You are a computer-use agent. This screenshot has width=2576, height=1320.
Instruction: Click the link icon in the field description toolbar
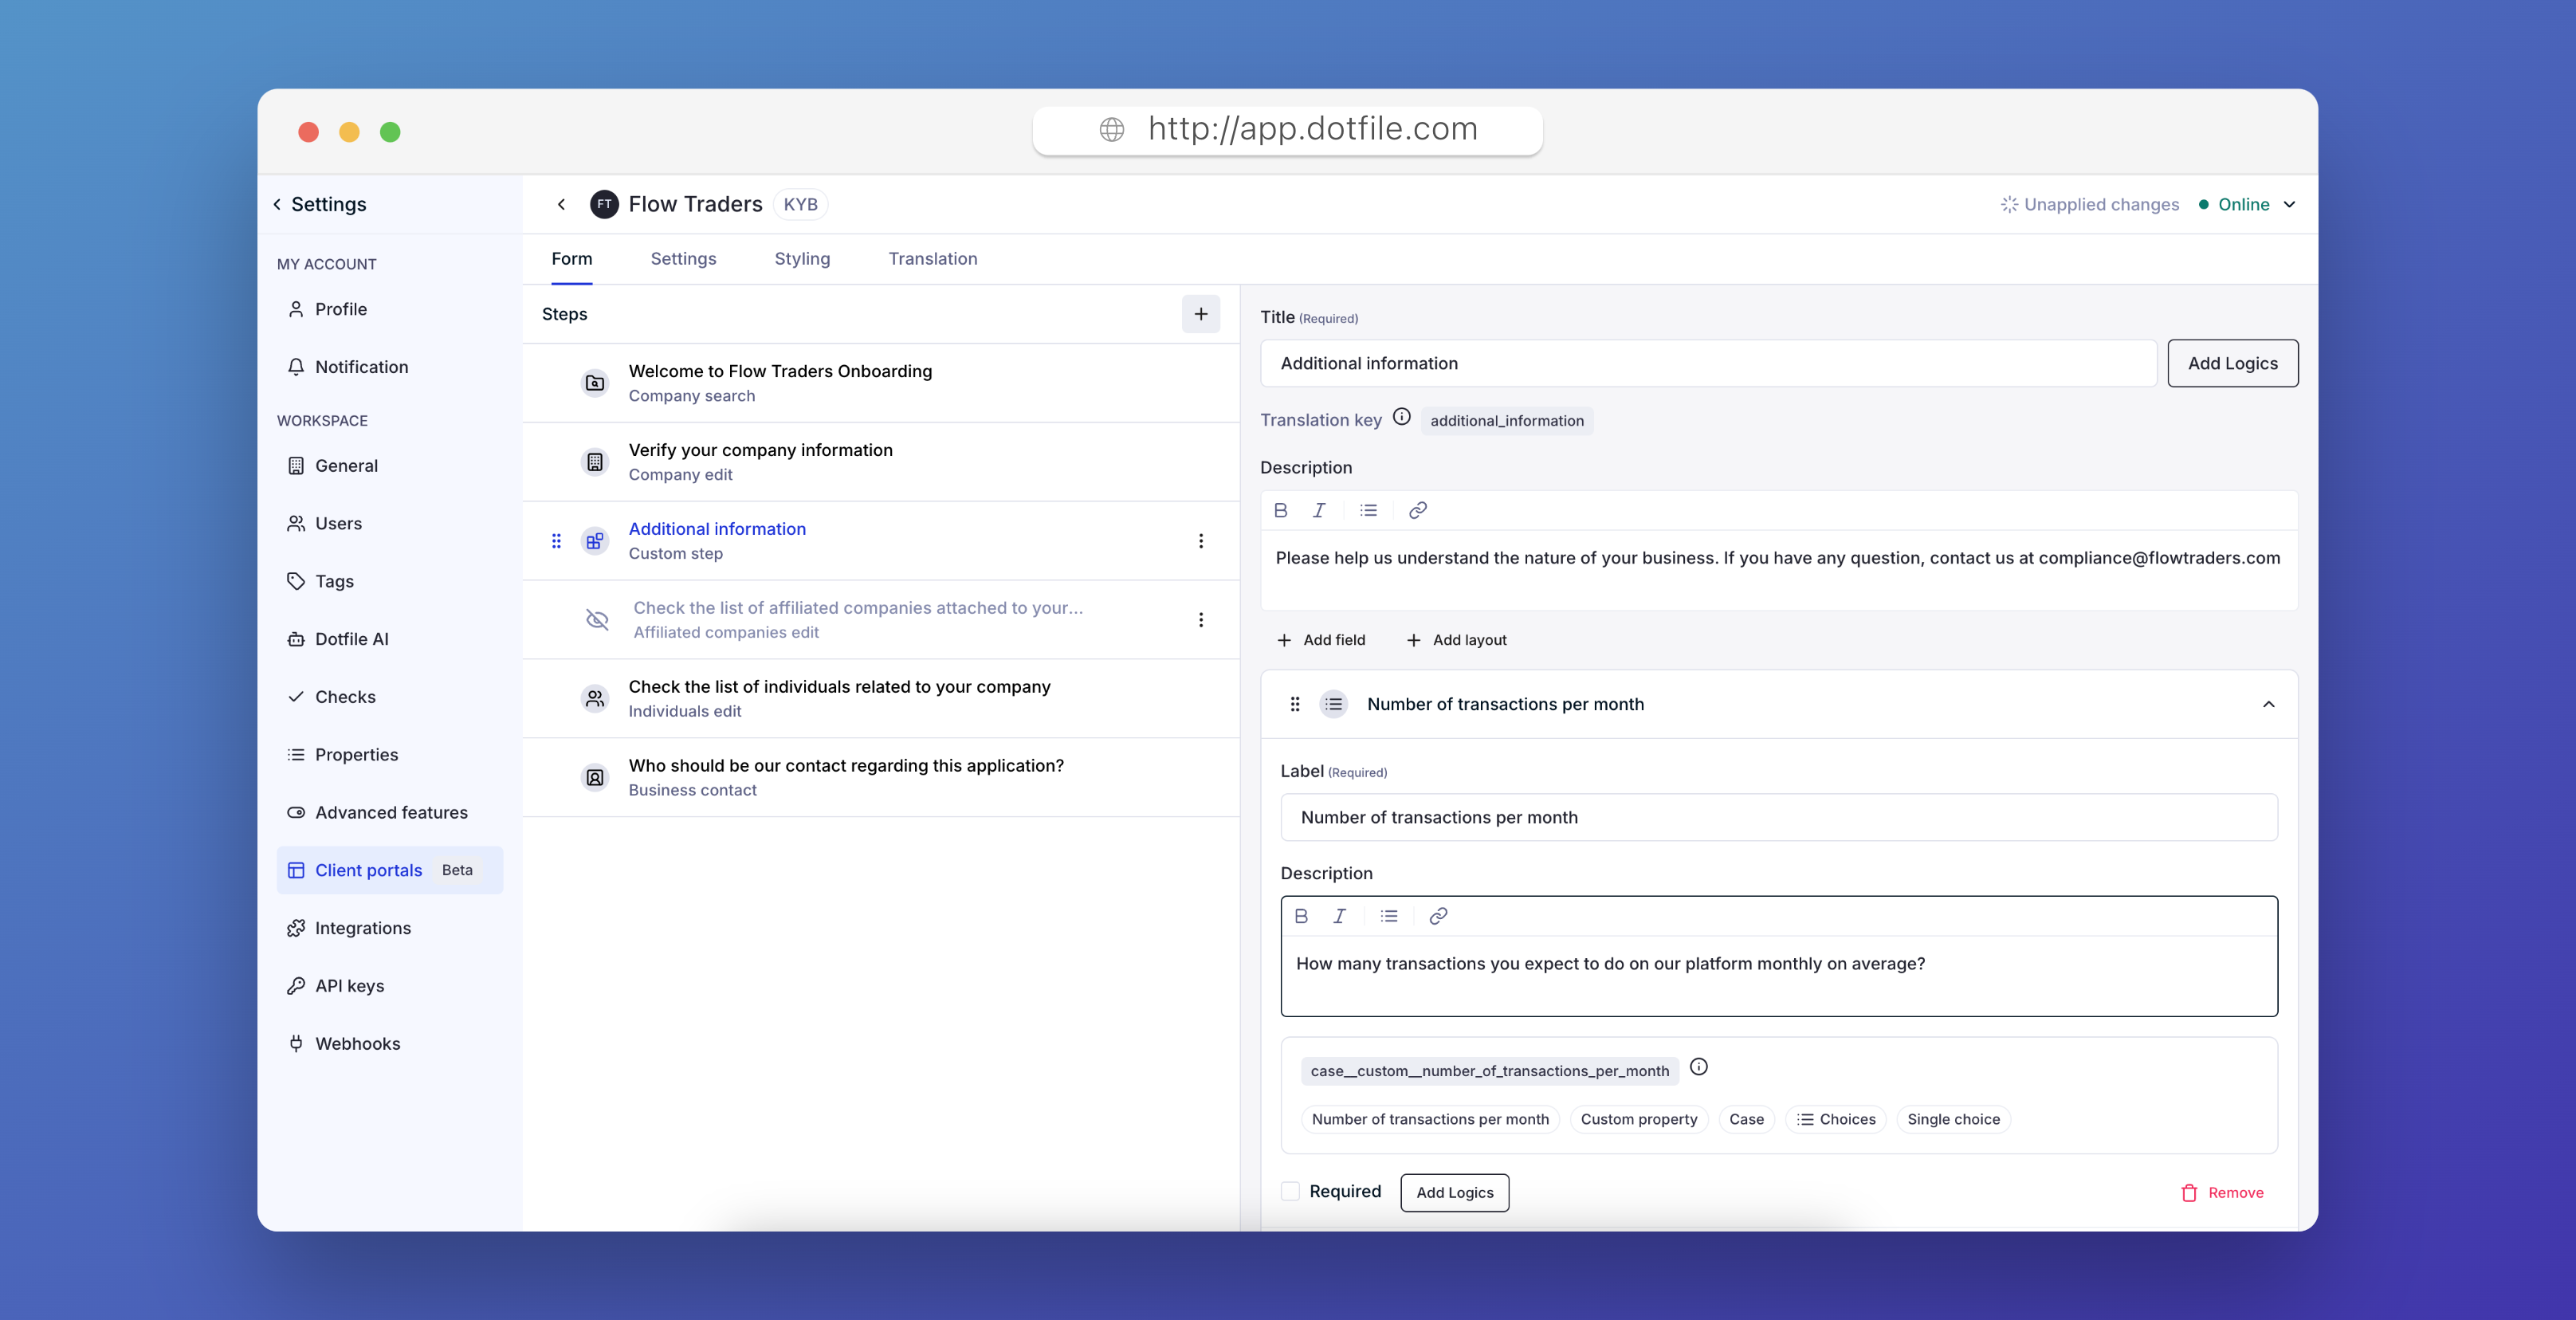click(x=1438, y=916)
